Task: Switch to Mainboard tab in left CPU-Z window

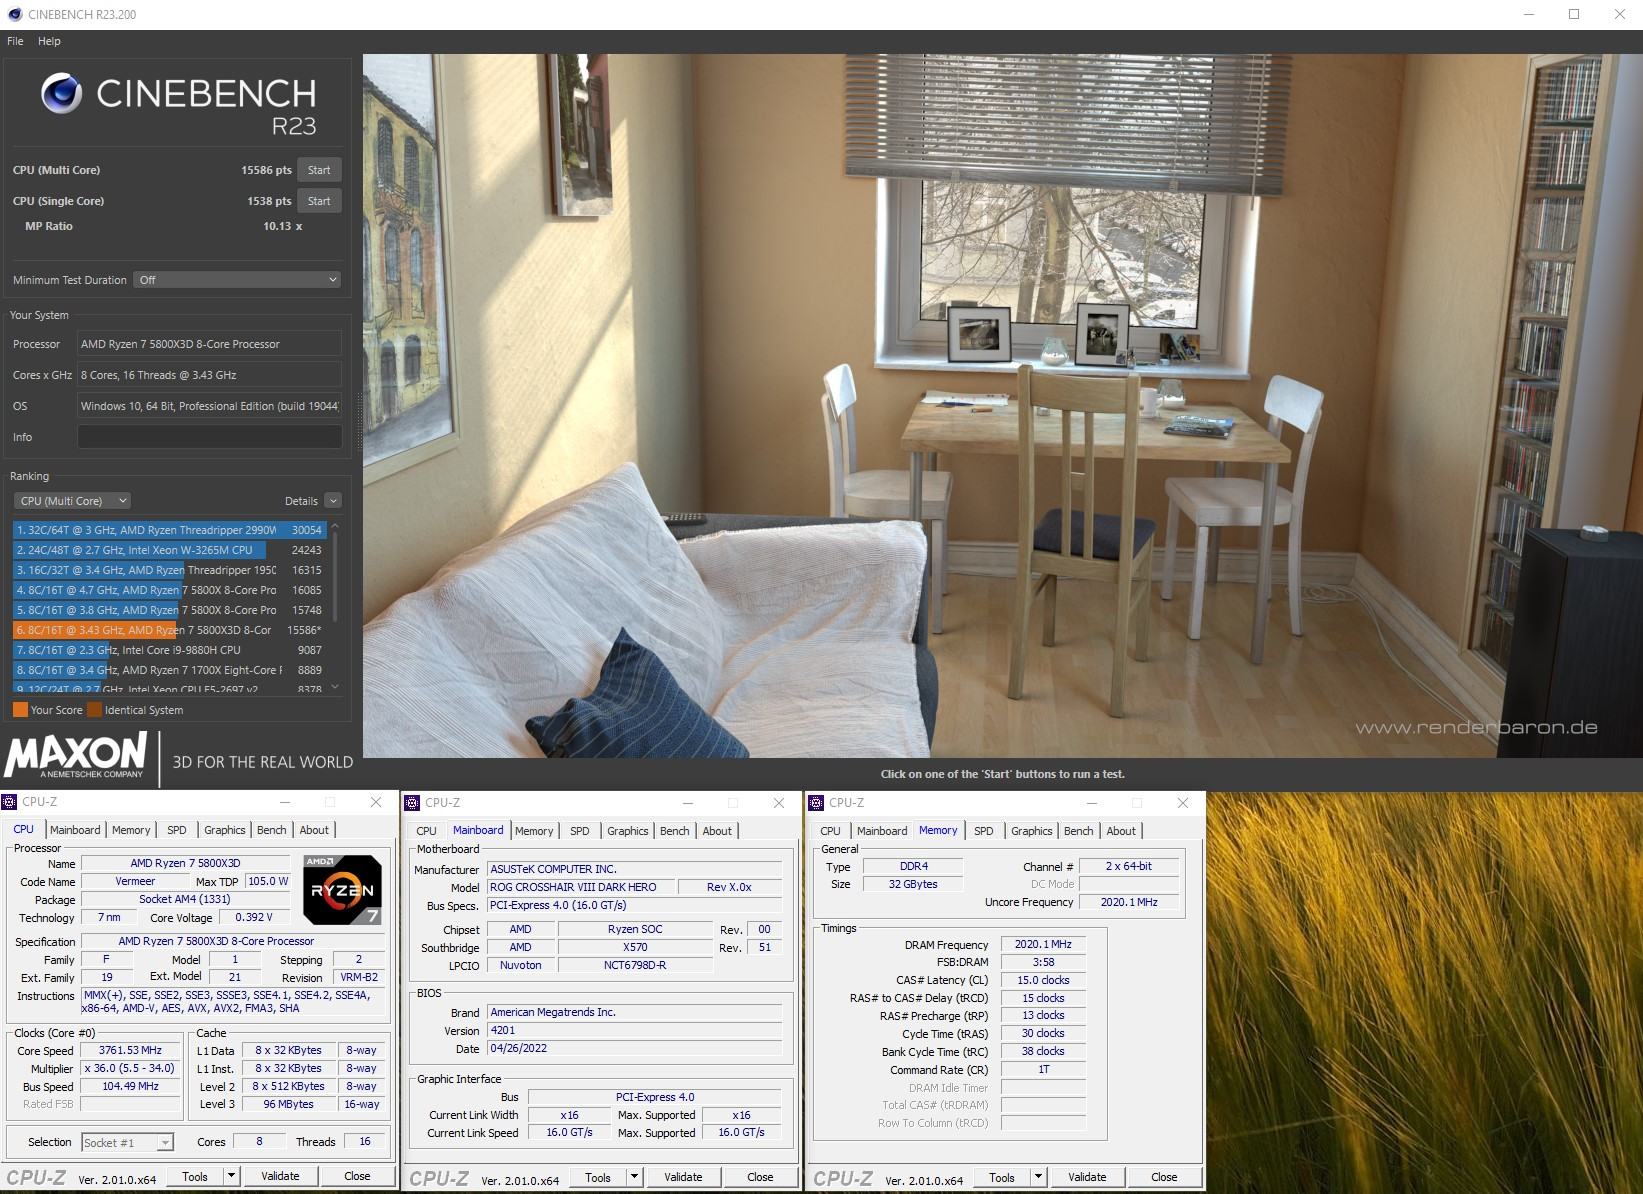Action: click(x=75, y=830)
